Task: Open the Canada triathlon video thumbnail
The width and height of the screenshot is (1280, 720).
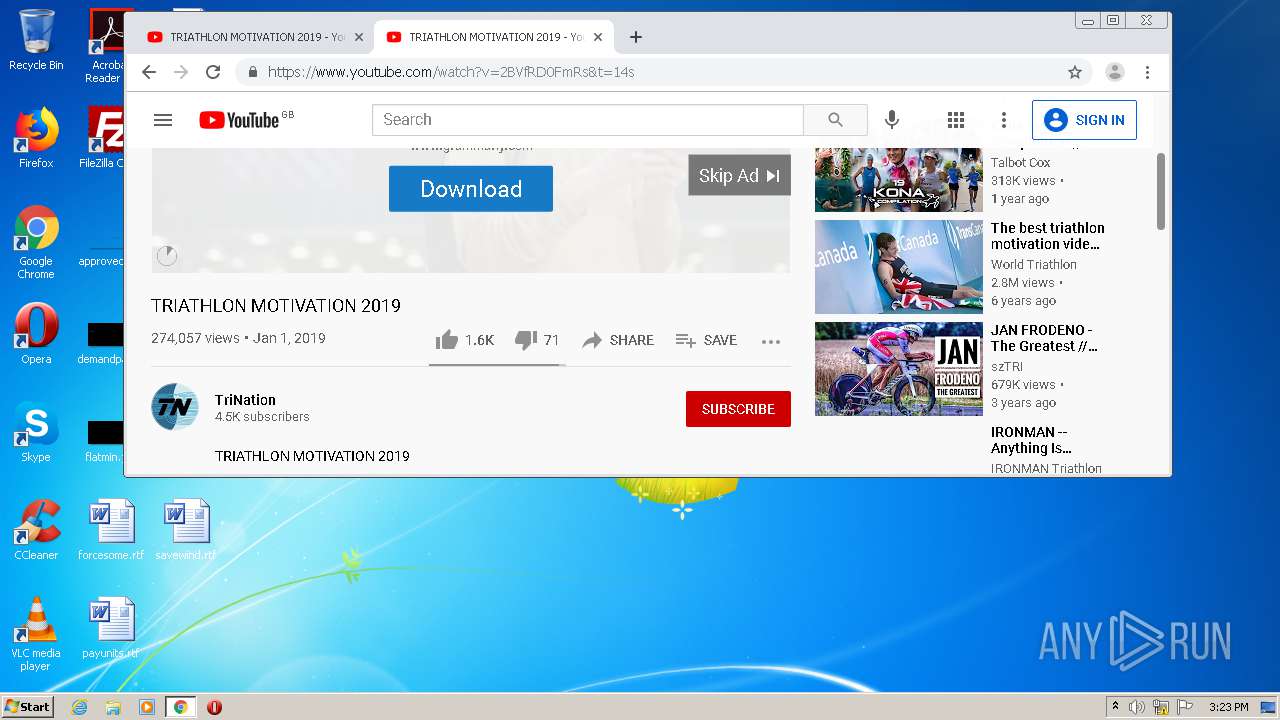Action: 899,267
